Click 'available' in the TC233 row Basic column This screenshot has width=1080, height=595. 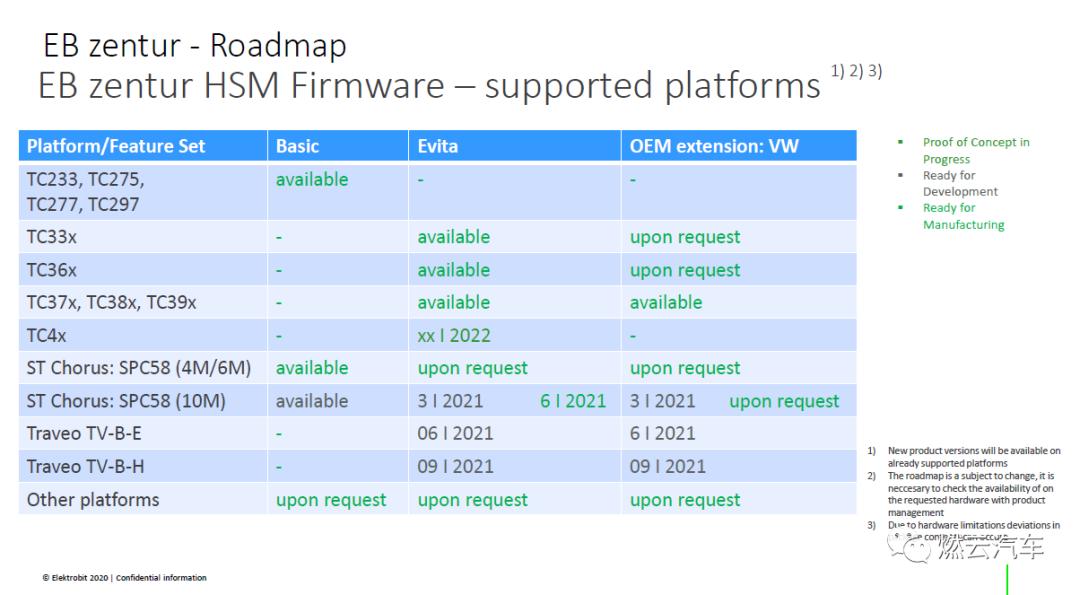pyautogui.click(x=312, y=180)
